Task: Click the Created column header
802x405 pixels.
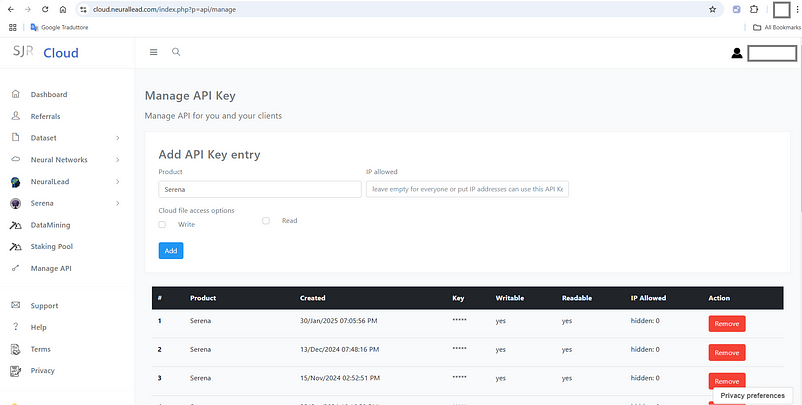Action: 313,298
